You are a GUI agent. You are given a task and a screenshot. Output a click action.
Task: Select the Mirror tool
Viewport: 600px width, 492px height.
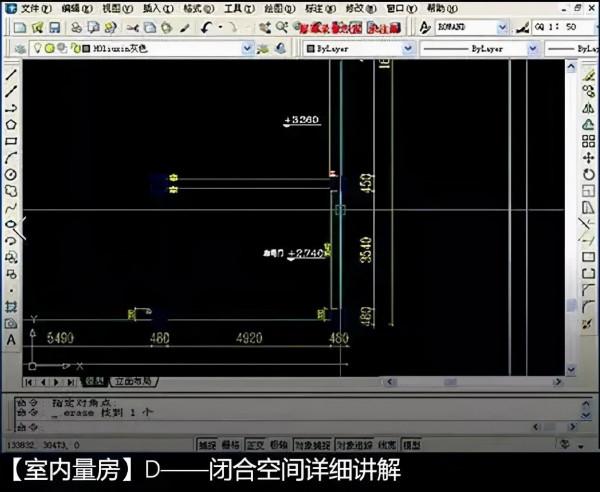[588, 108]
